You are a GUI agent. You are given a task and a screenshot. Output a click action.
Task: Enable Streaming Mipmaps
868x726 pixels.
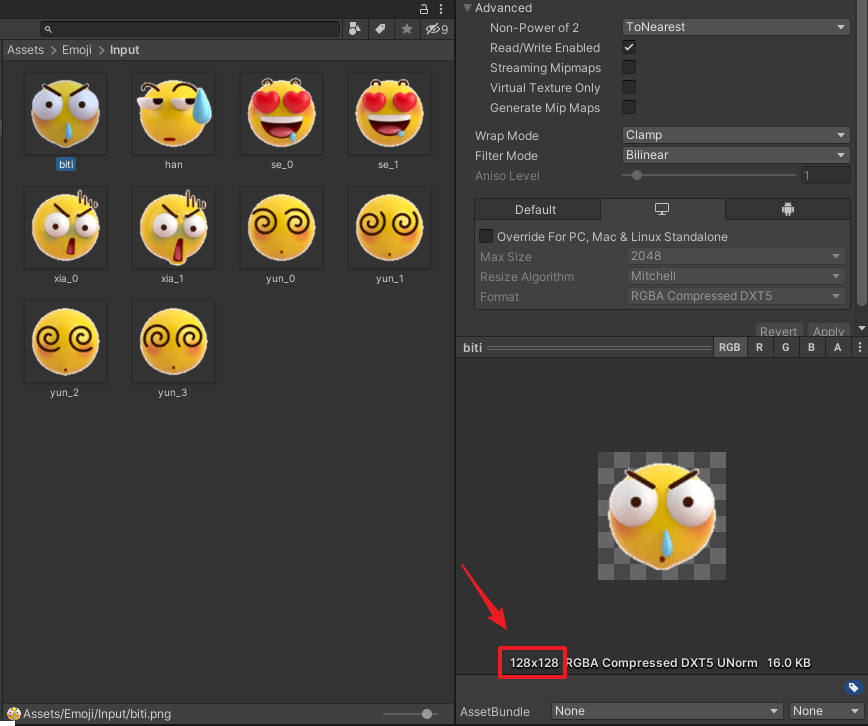[x=628, y=67]
